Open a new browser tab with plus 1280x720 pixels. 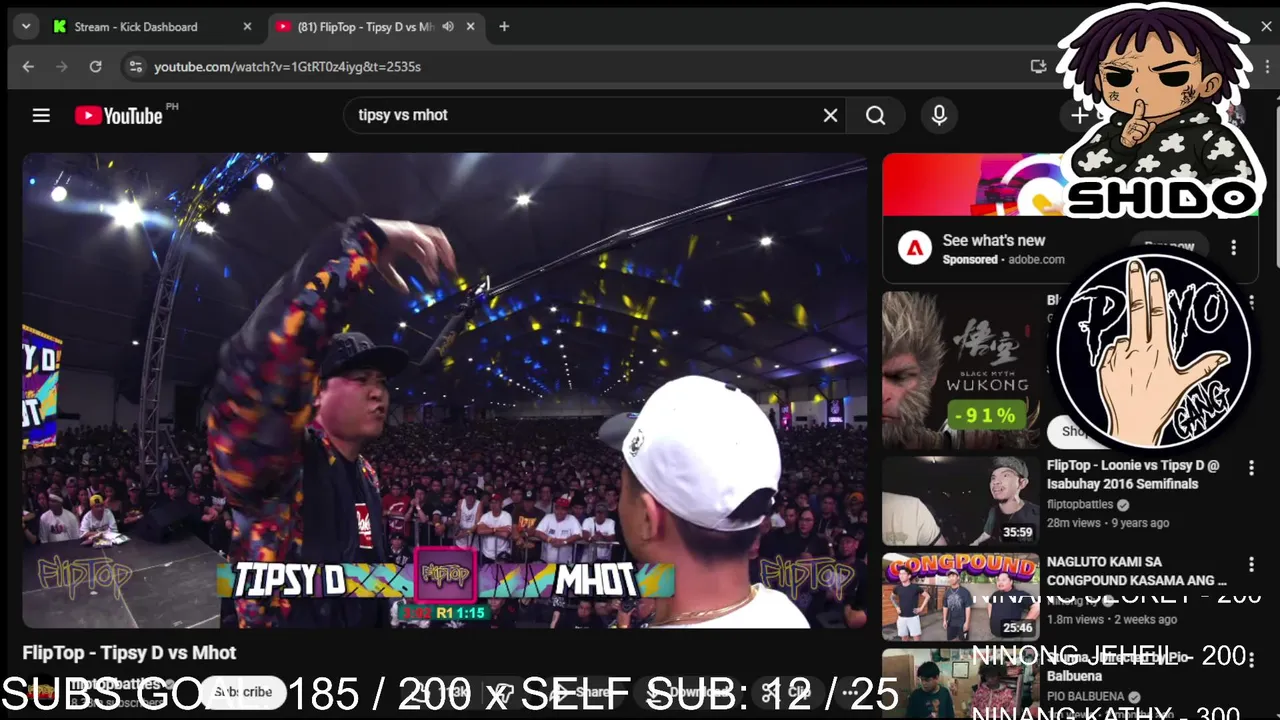[504, 26]
